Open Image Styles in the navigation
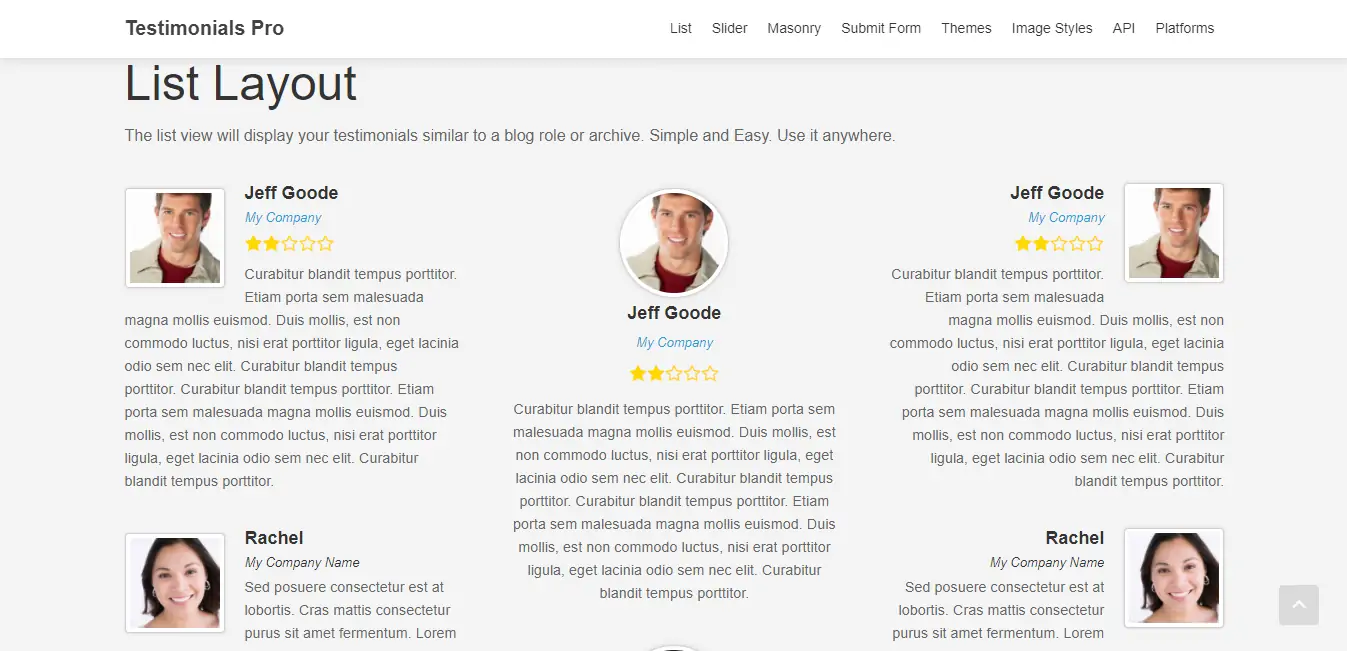The height and width of the screenshot is (651, 1347). [x=1052, y=28]
